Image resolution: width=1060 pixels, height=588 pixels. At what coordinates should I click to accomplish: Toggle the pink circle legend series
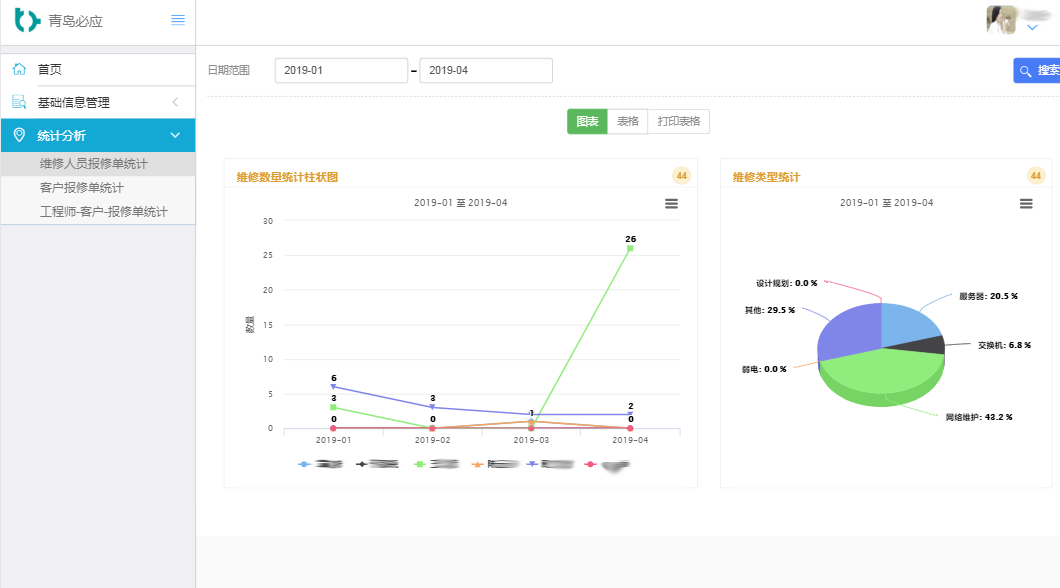click(608, 464)
